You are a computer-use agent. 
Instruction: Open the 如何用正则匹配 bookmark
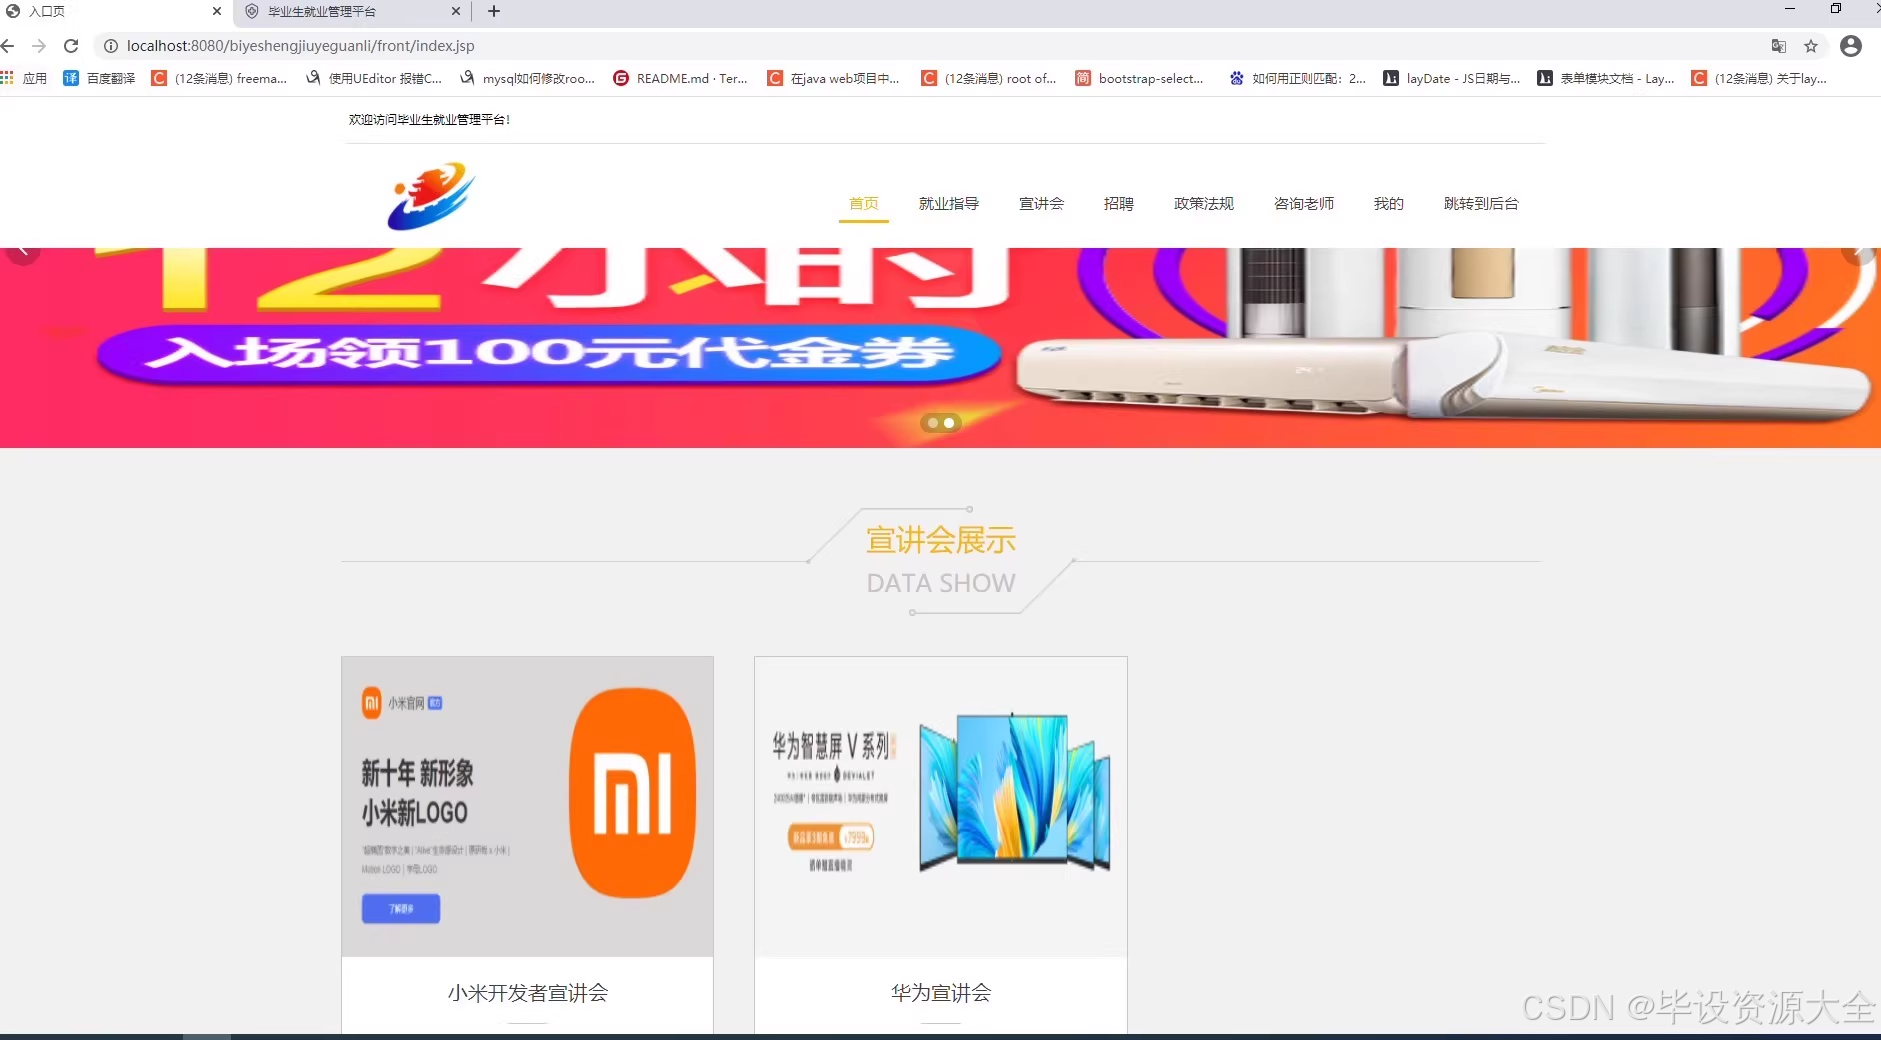1297,78
